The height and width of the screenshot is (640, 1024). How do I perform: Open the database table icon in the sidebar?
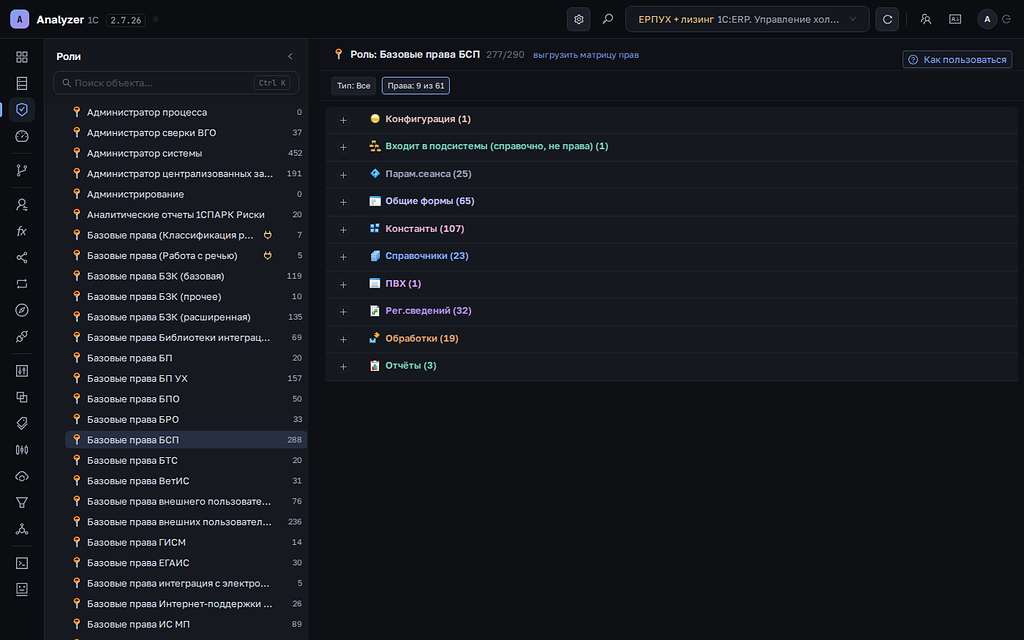(22, 83)
